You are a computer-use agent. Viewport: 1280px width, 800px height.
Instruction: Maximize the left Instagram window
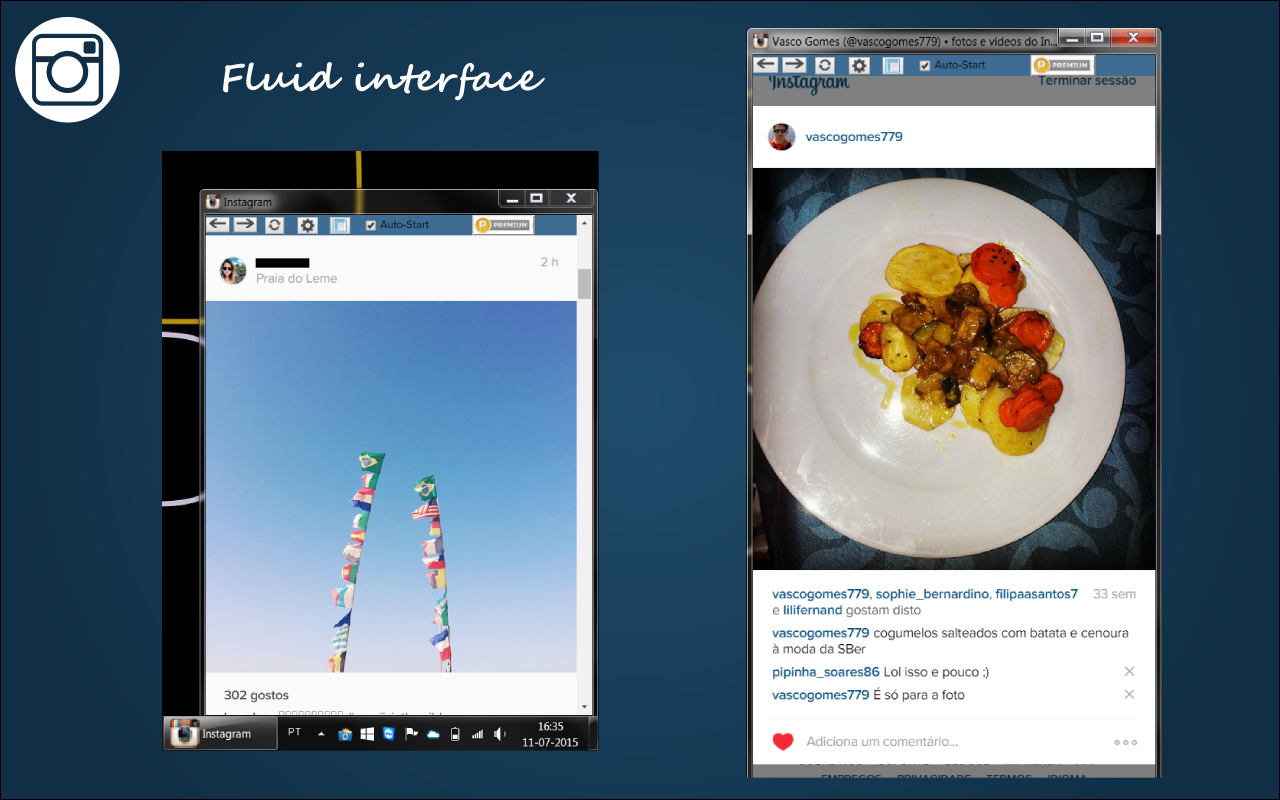coord(537,199)
